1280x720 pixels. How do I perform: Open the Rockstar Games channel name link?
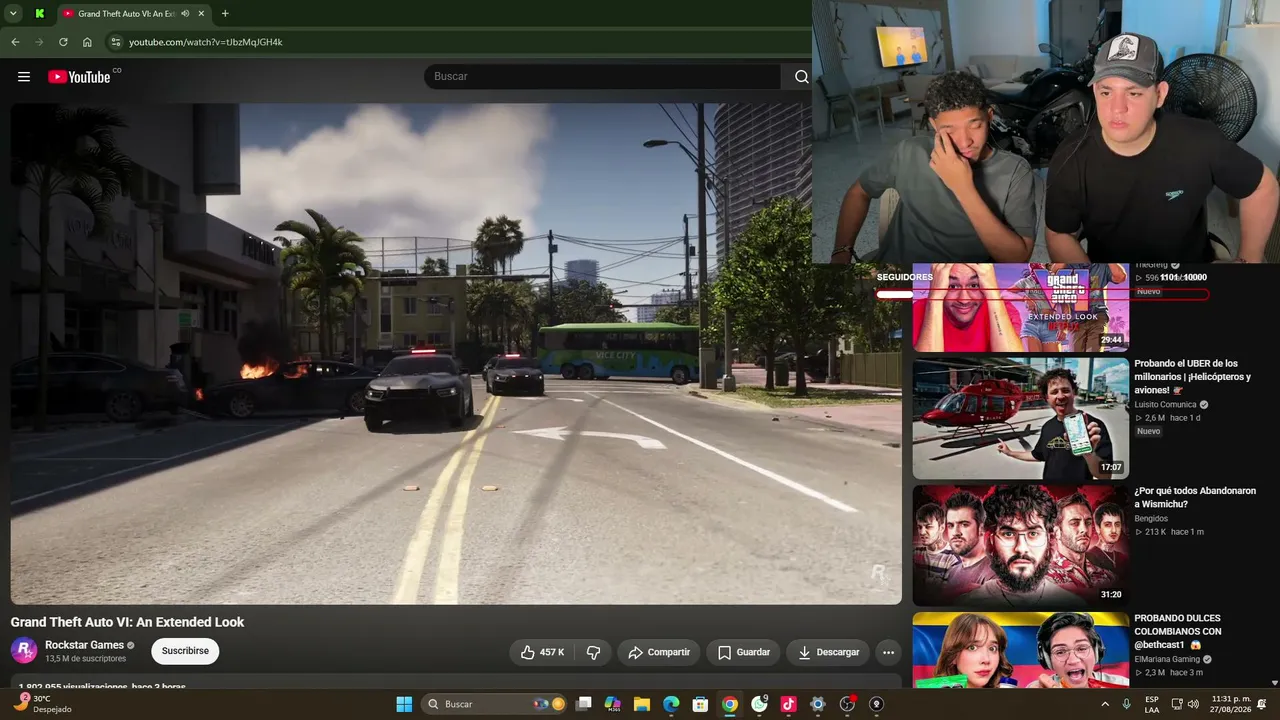tap(84, 645)
